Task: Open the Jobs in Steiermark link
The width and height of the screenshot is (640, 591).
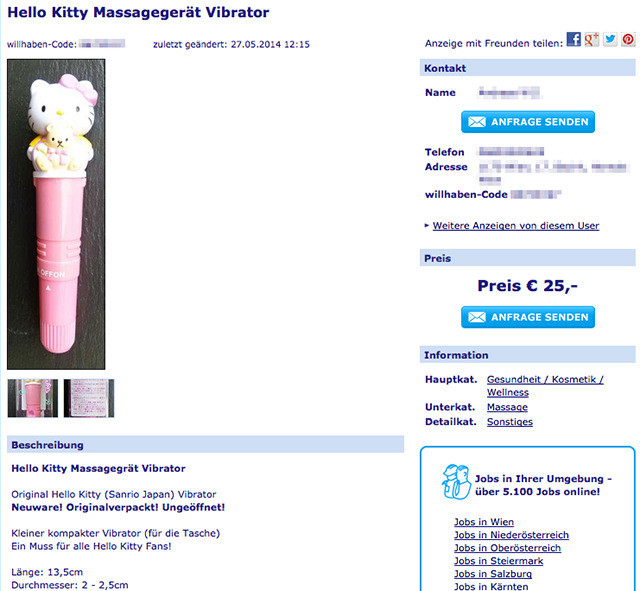Action: tap(499, 561)
